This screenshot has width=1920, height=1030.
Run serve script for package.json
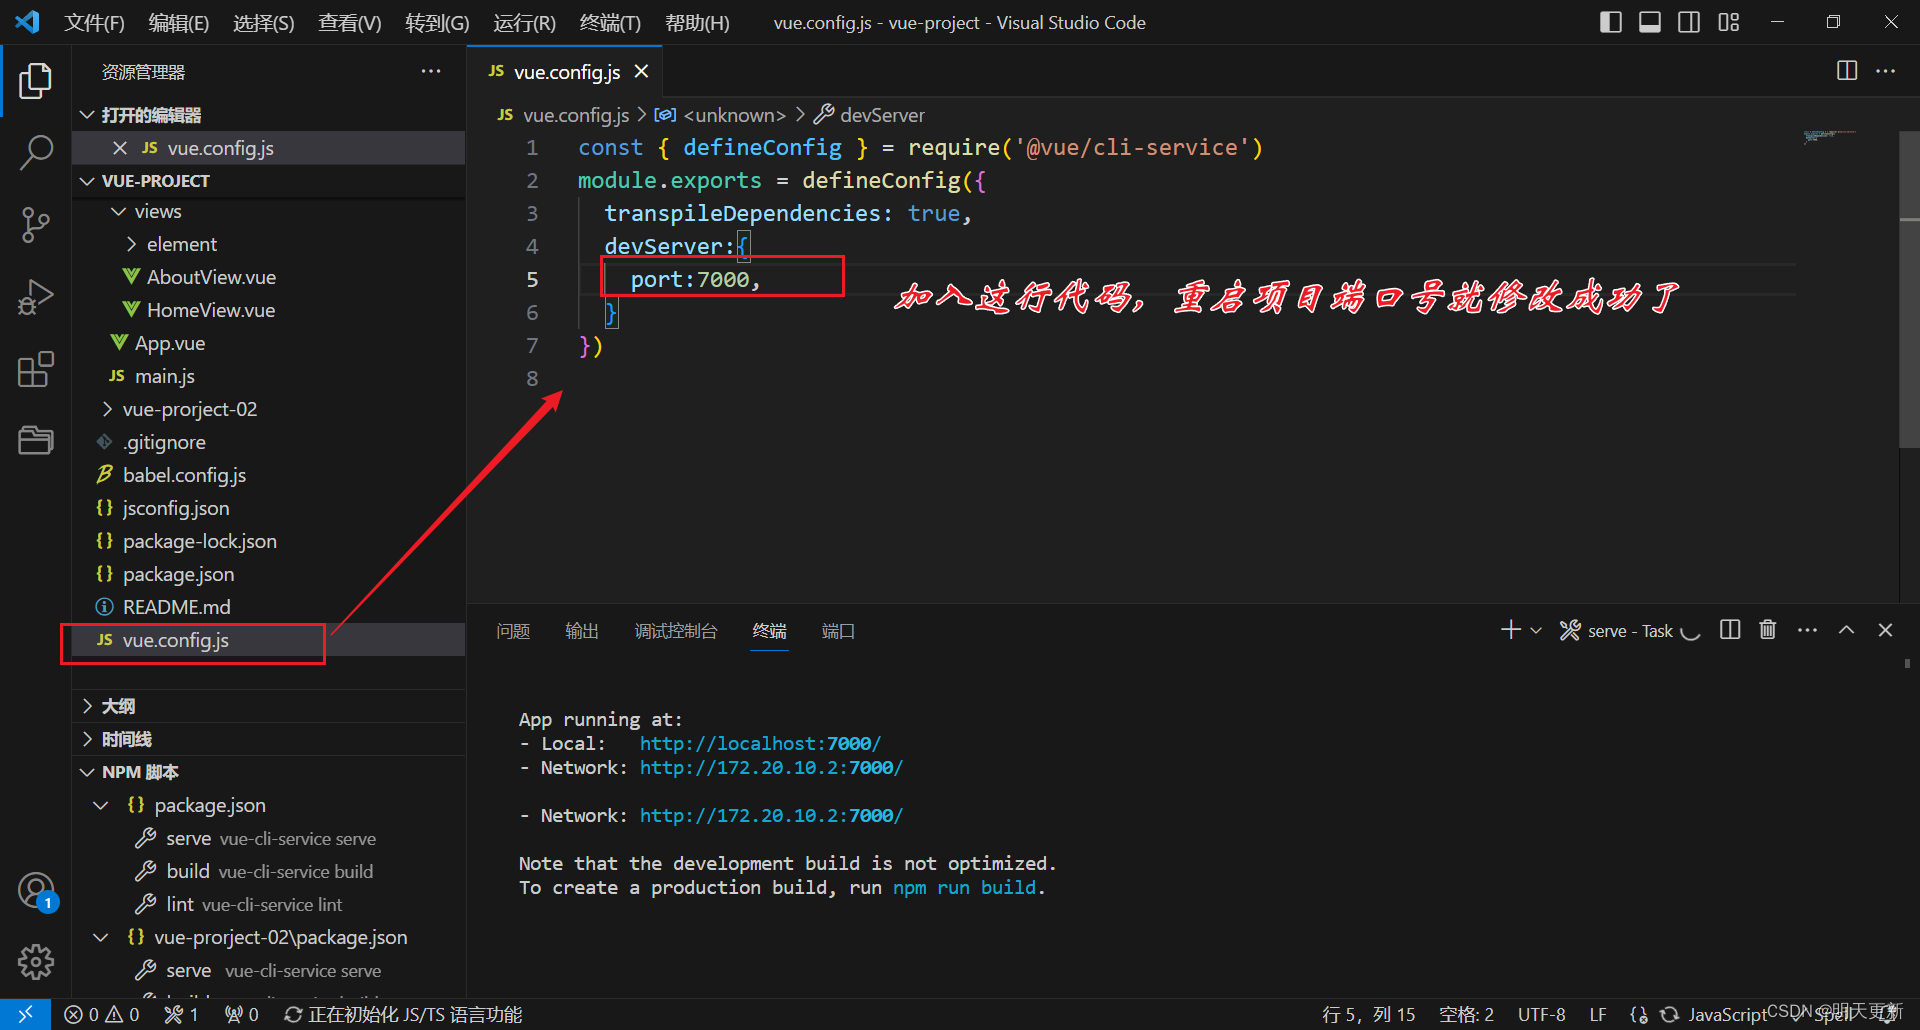point(270,838)
